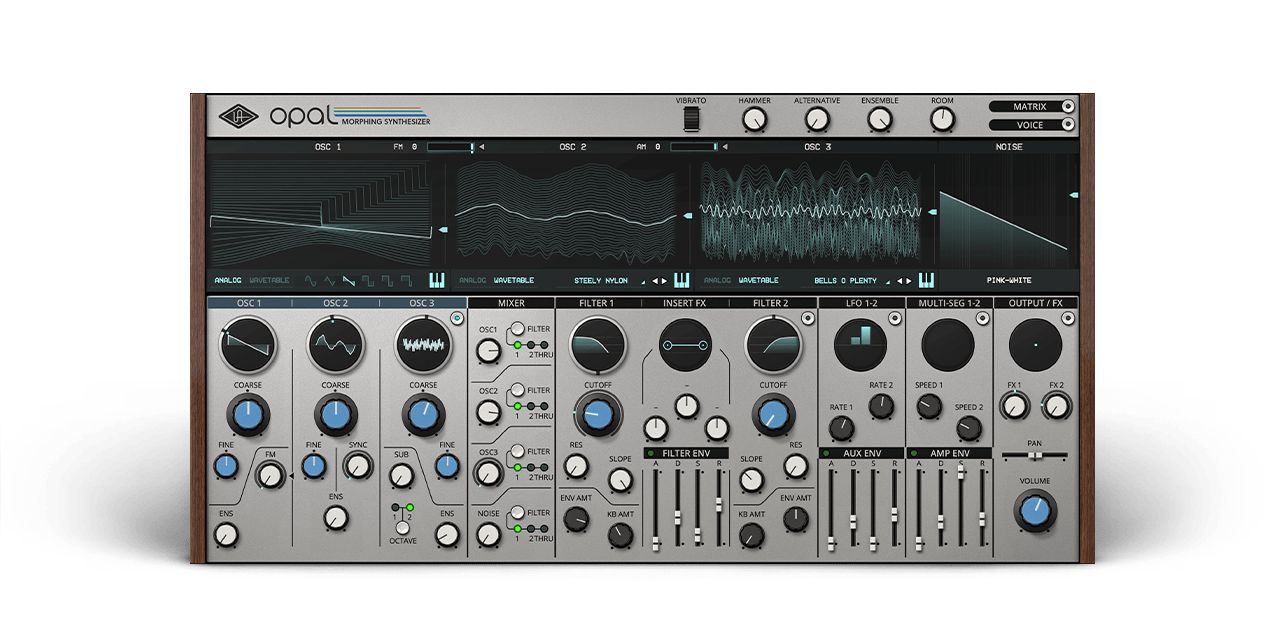Click the piano keyboard icon for OSC 3

[925, 280]
